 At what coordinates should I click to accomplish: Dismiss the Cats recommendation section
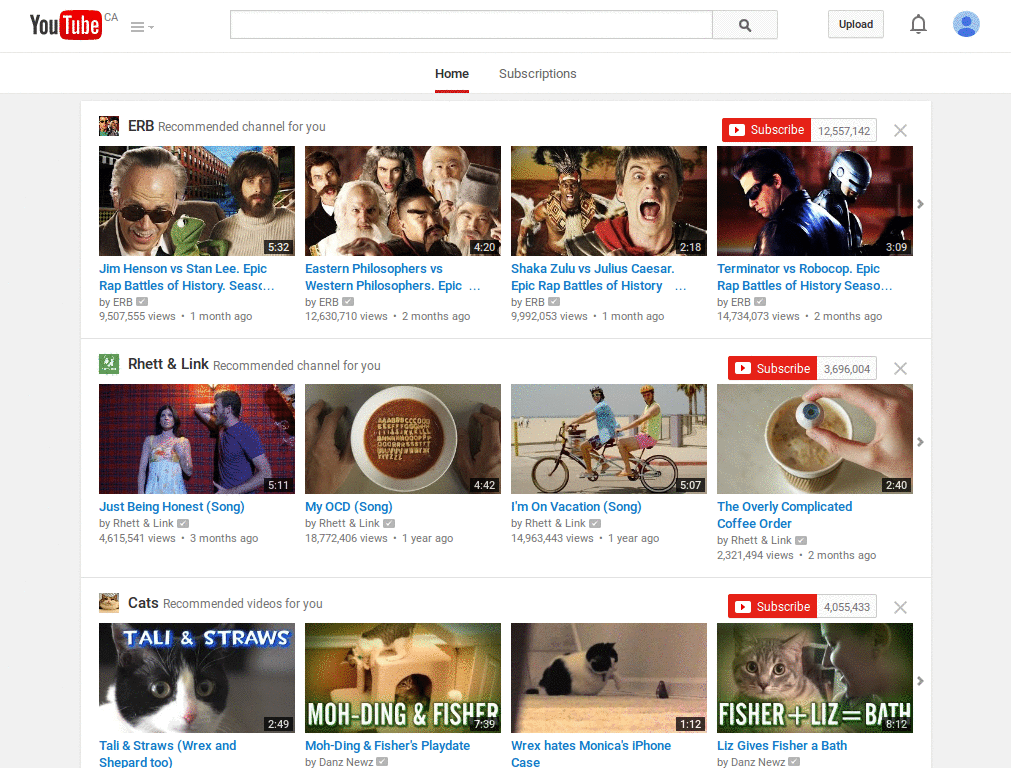(x=901, y=607)
